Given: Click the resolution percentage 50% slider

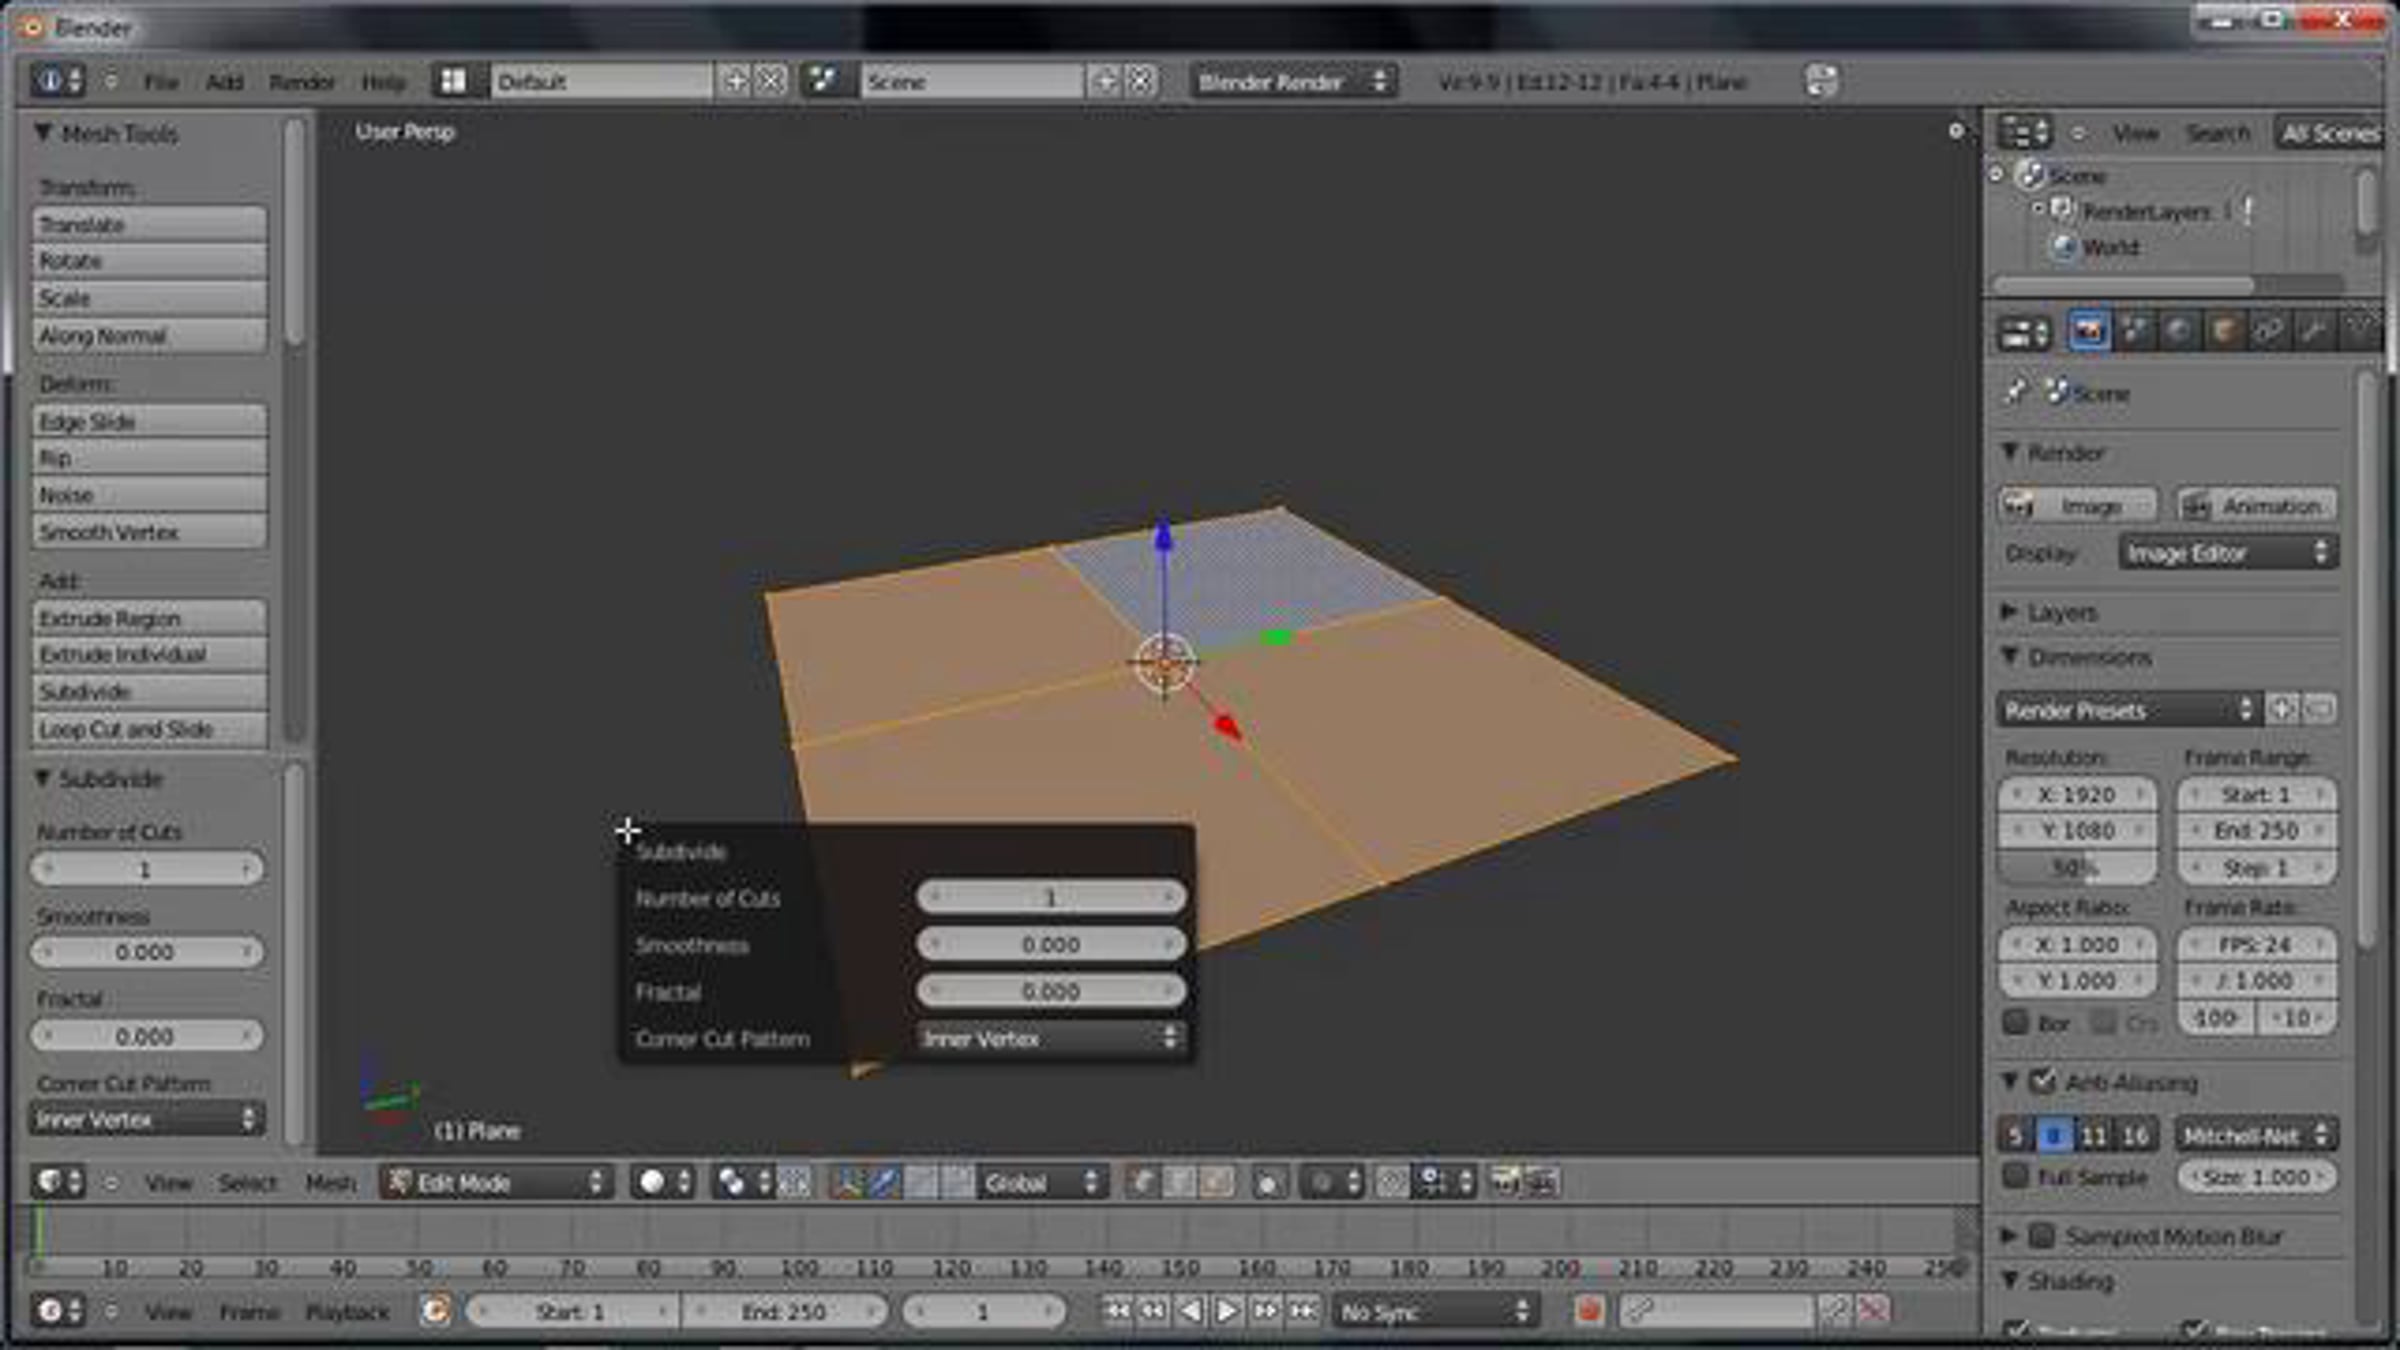Looking at the screenshot, I should (x=2076, y=868).
